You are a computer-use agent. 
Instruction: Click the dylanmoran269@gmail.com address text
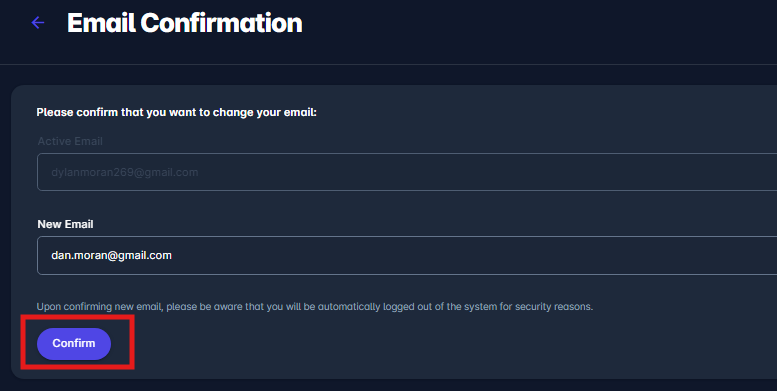click(124, 172)
